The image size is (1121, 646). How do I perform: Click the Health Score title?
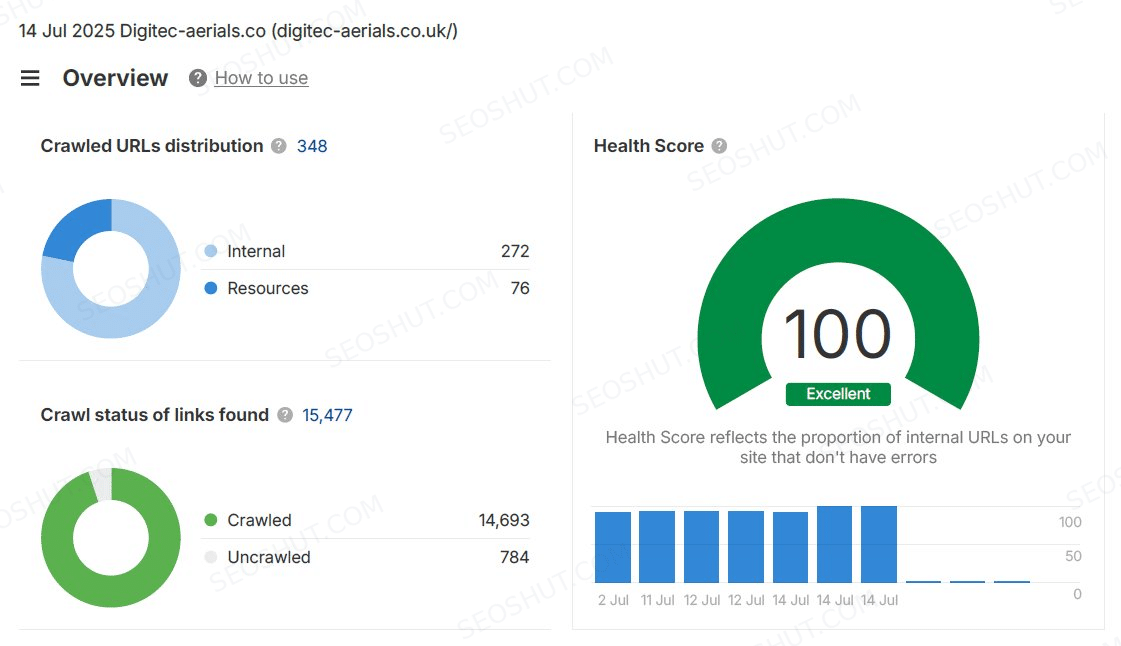[x=648, y=146]
